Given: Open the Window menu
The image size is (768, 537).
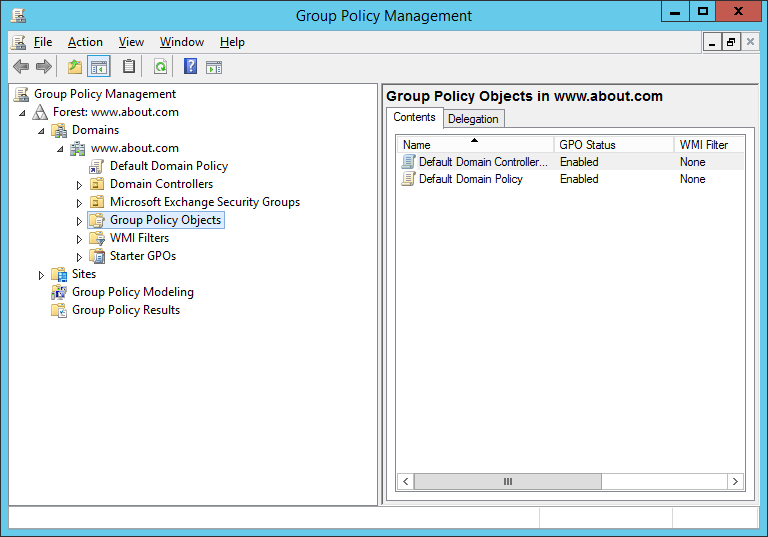Looking at the screenshot, I should 182,43.
